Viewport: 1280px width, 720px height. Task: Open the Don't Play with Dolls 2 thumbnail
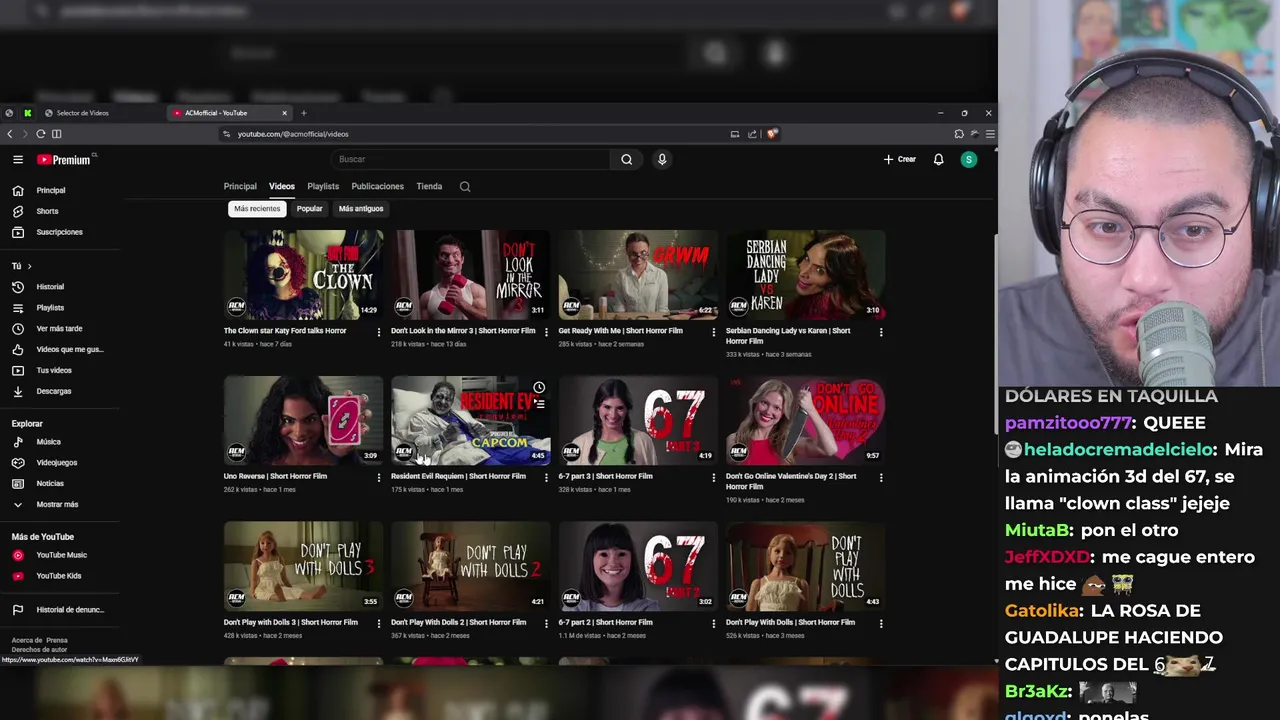coord(471,566)
